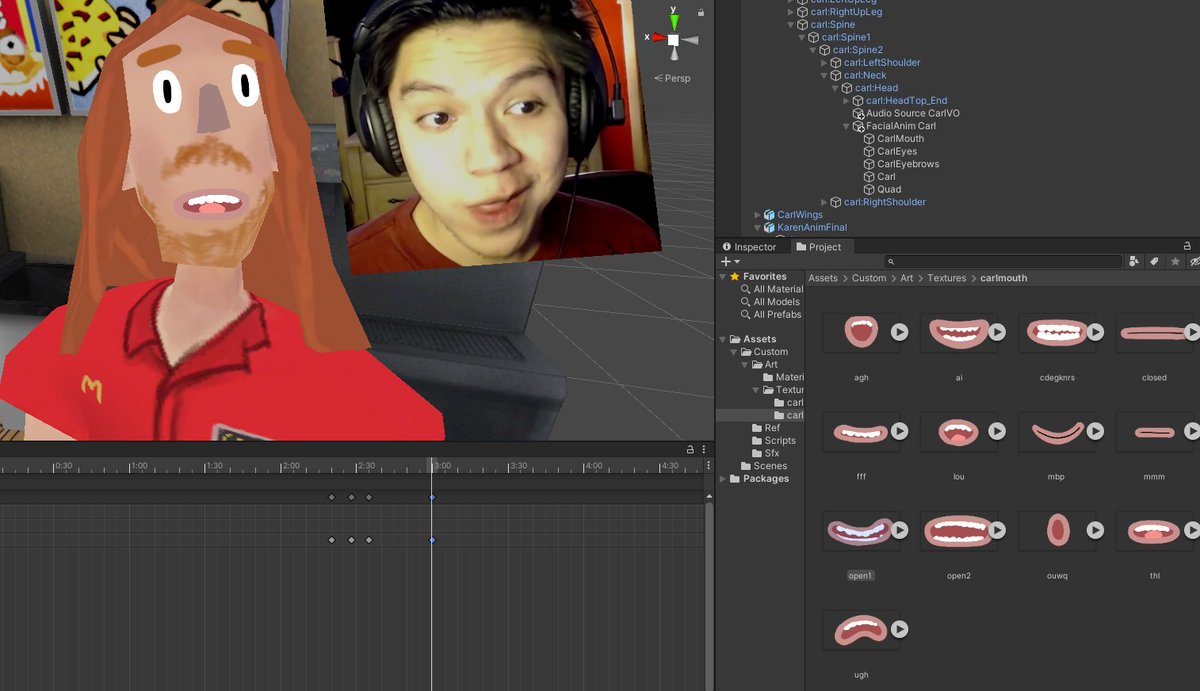Select All Models favorite search

coord(769,302)
